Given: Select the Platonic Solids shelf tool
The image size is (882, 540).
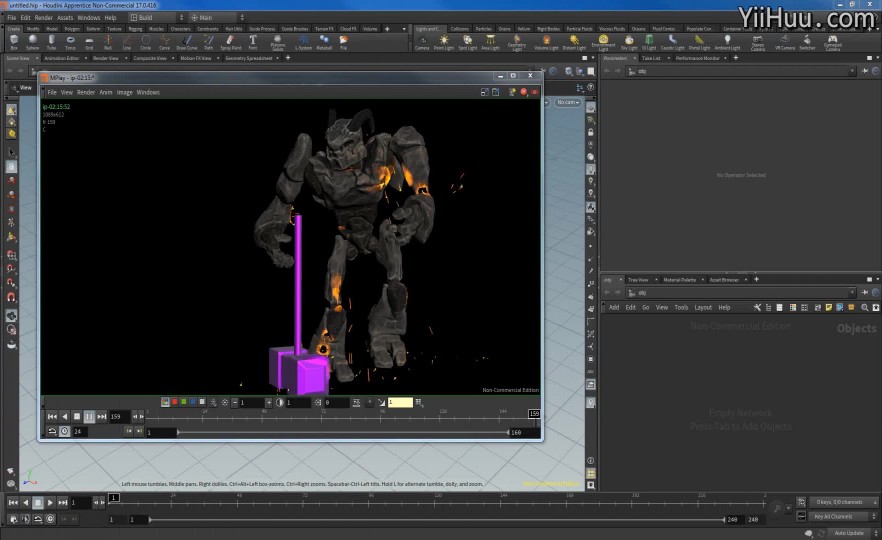Looking at the screenshot, I should click(x=278, y=43).
